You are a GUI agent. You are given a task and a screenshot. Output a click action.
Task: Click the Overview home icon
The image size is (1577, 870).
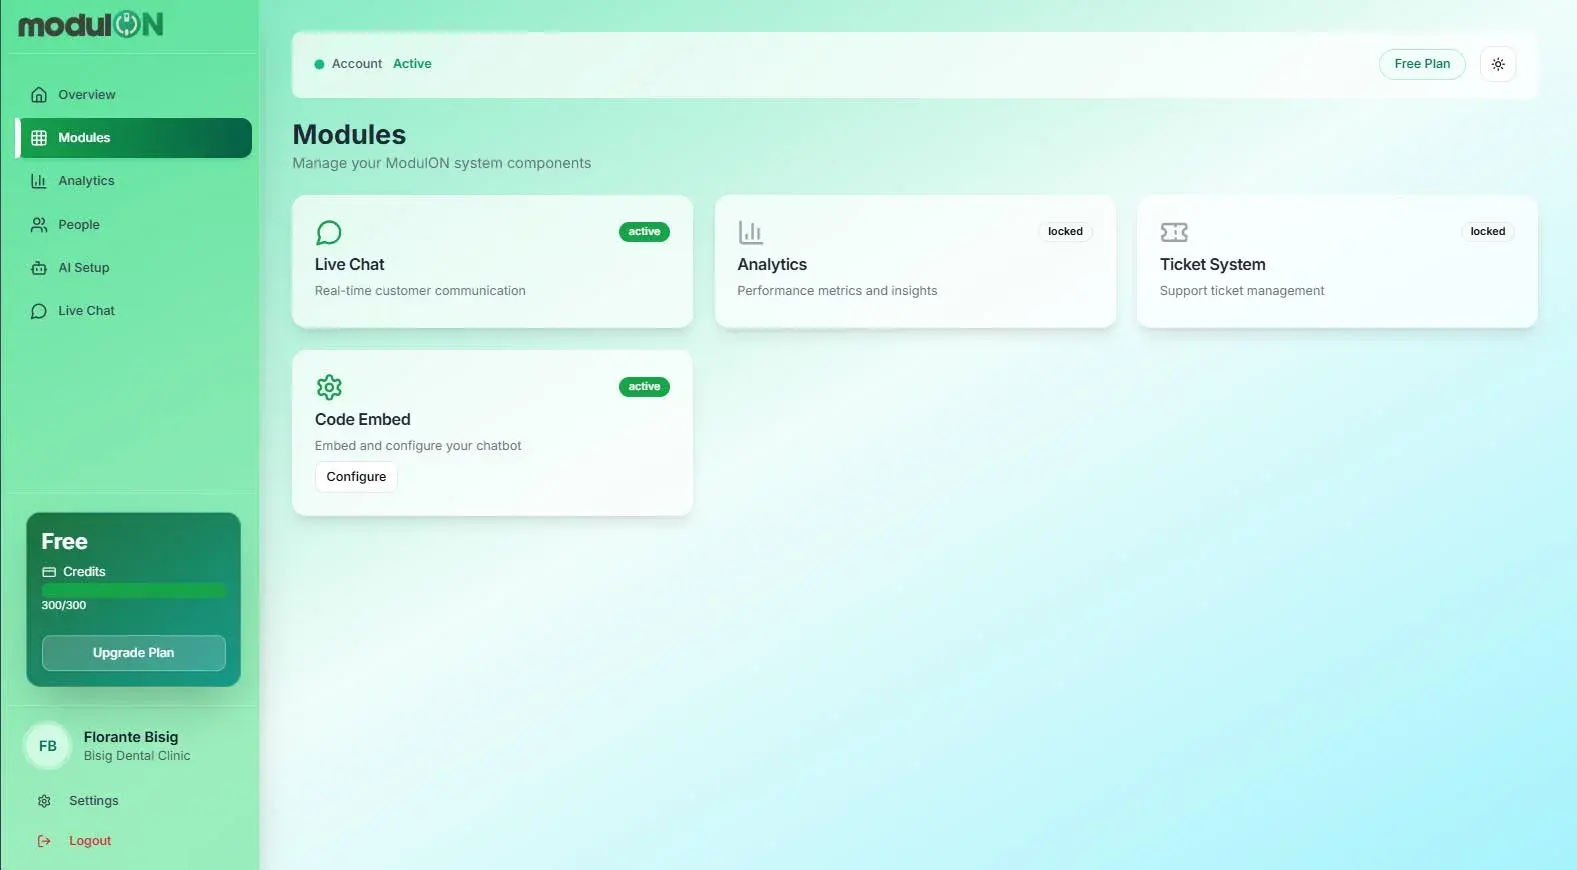(39, 95)
